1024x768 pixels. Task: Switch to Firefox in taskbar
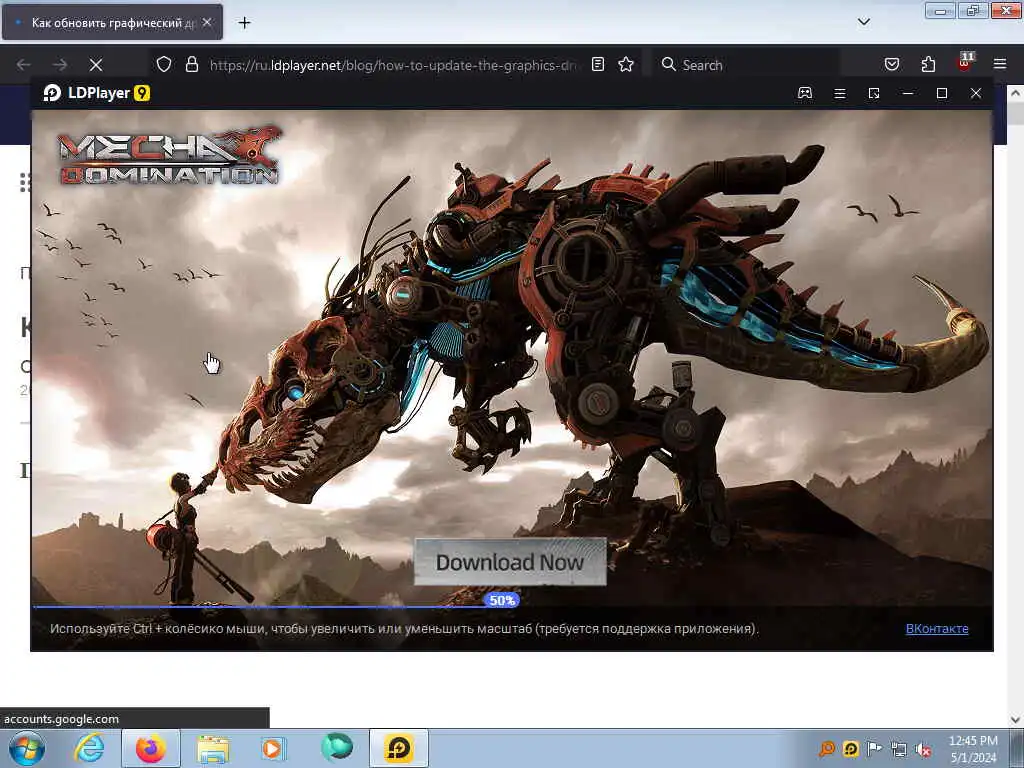pos(151,748)
